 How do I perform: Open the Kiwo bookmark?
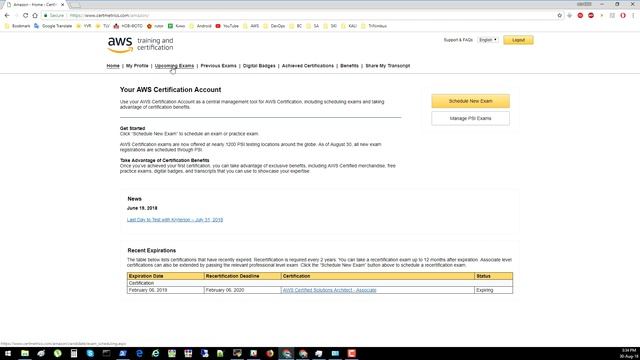click(x=176, y=26)
